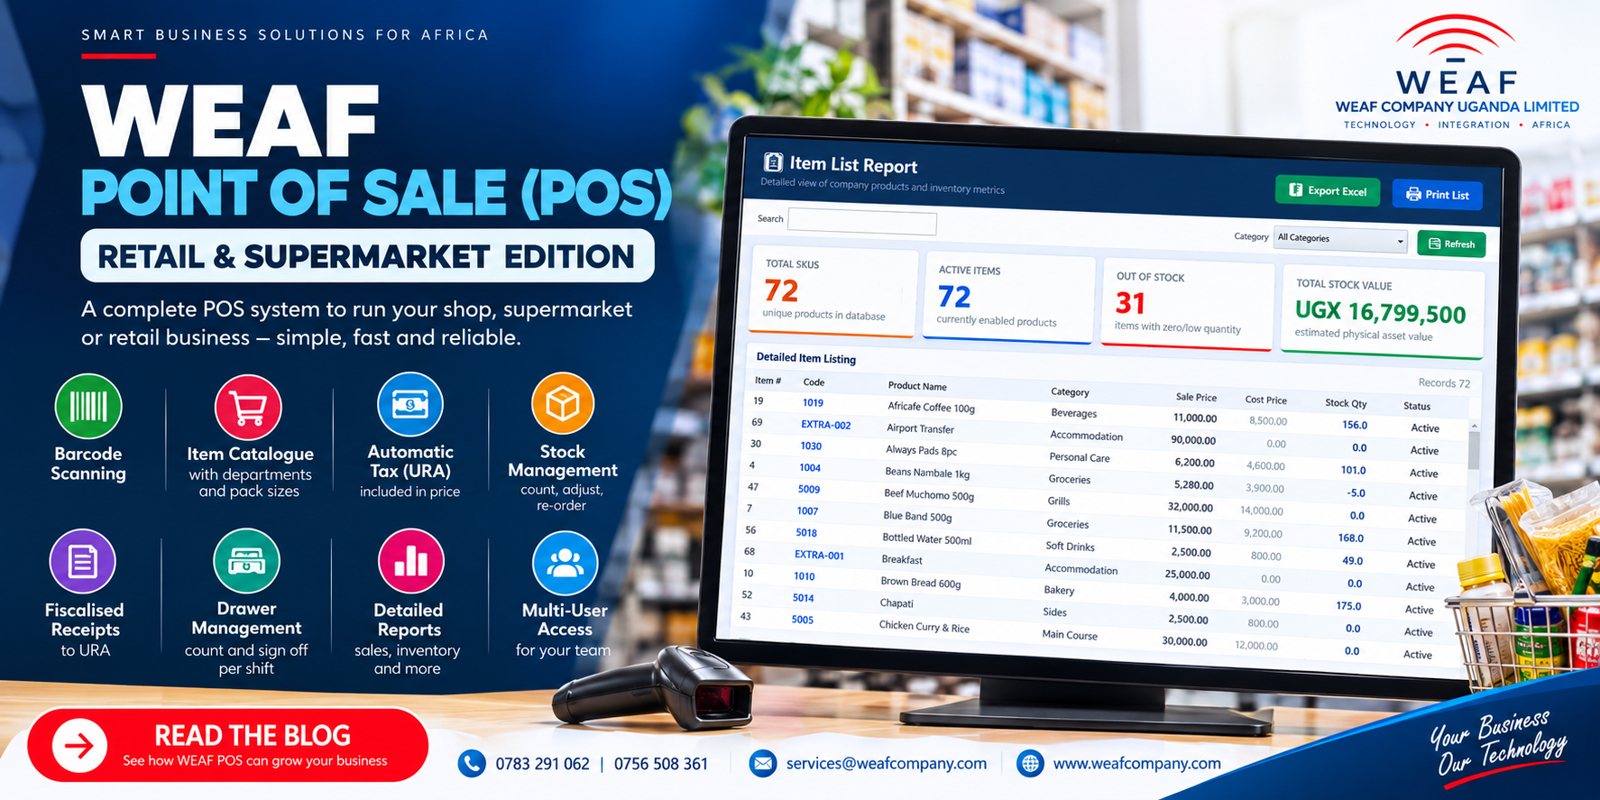Click product Always Pads 8pc
1600x800 pixels.
tap(921, 450)
